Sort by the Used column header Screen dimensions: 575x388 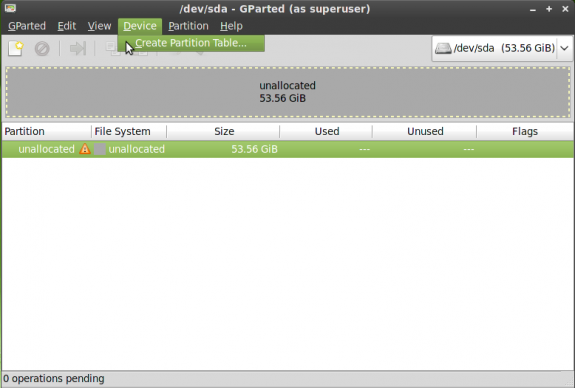(x=326, y=131)
